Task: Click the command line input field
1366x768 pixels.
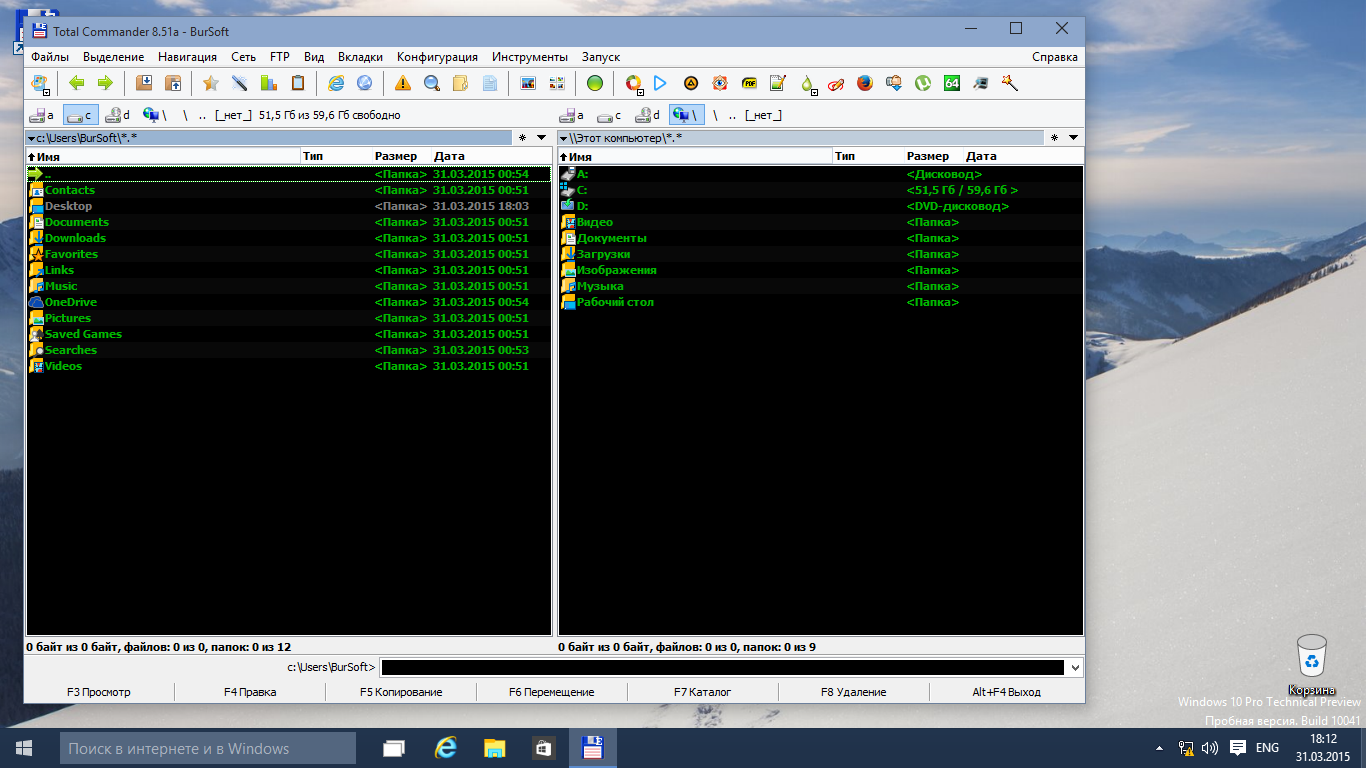Action: pyautogui.click(x=722, y=667)
